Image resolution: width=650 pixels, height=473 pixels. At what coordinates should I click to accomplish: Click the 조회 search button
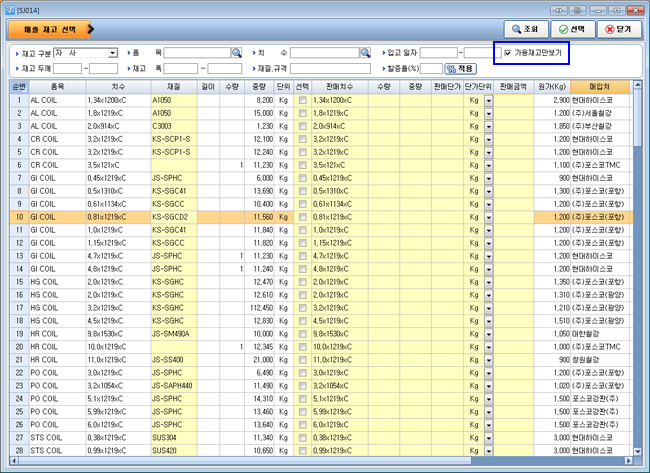point(526,29)
